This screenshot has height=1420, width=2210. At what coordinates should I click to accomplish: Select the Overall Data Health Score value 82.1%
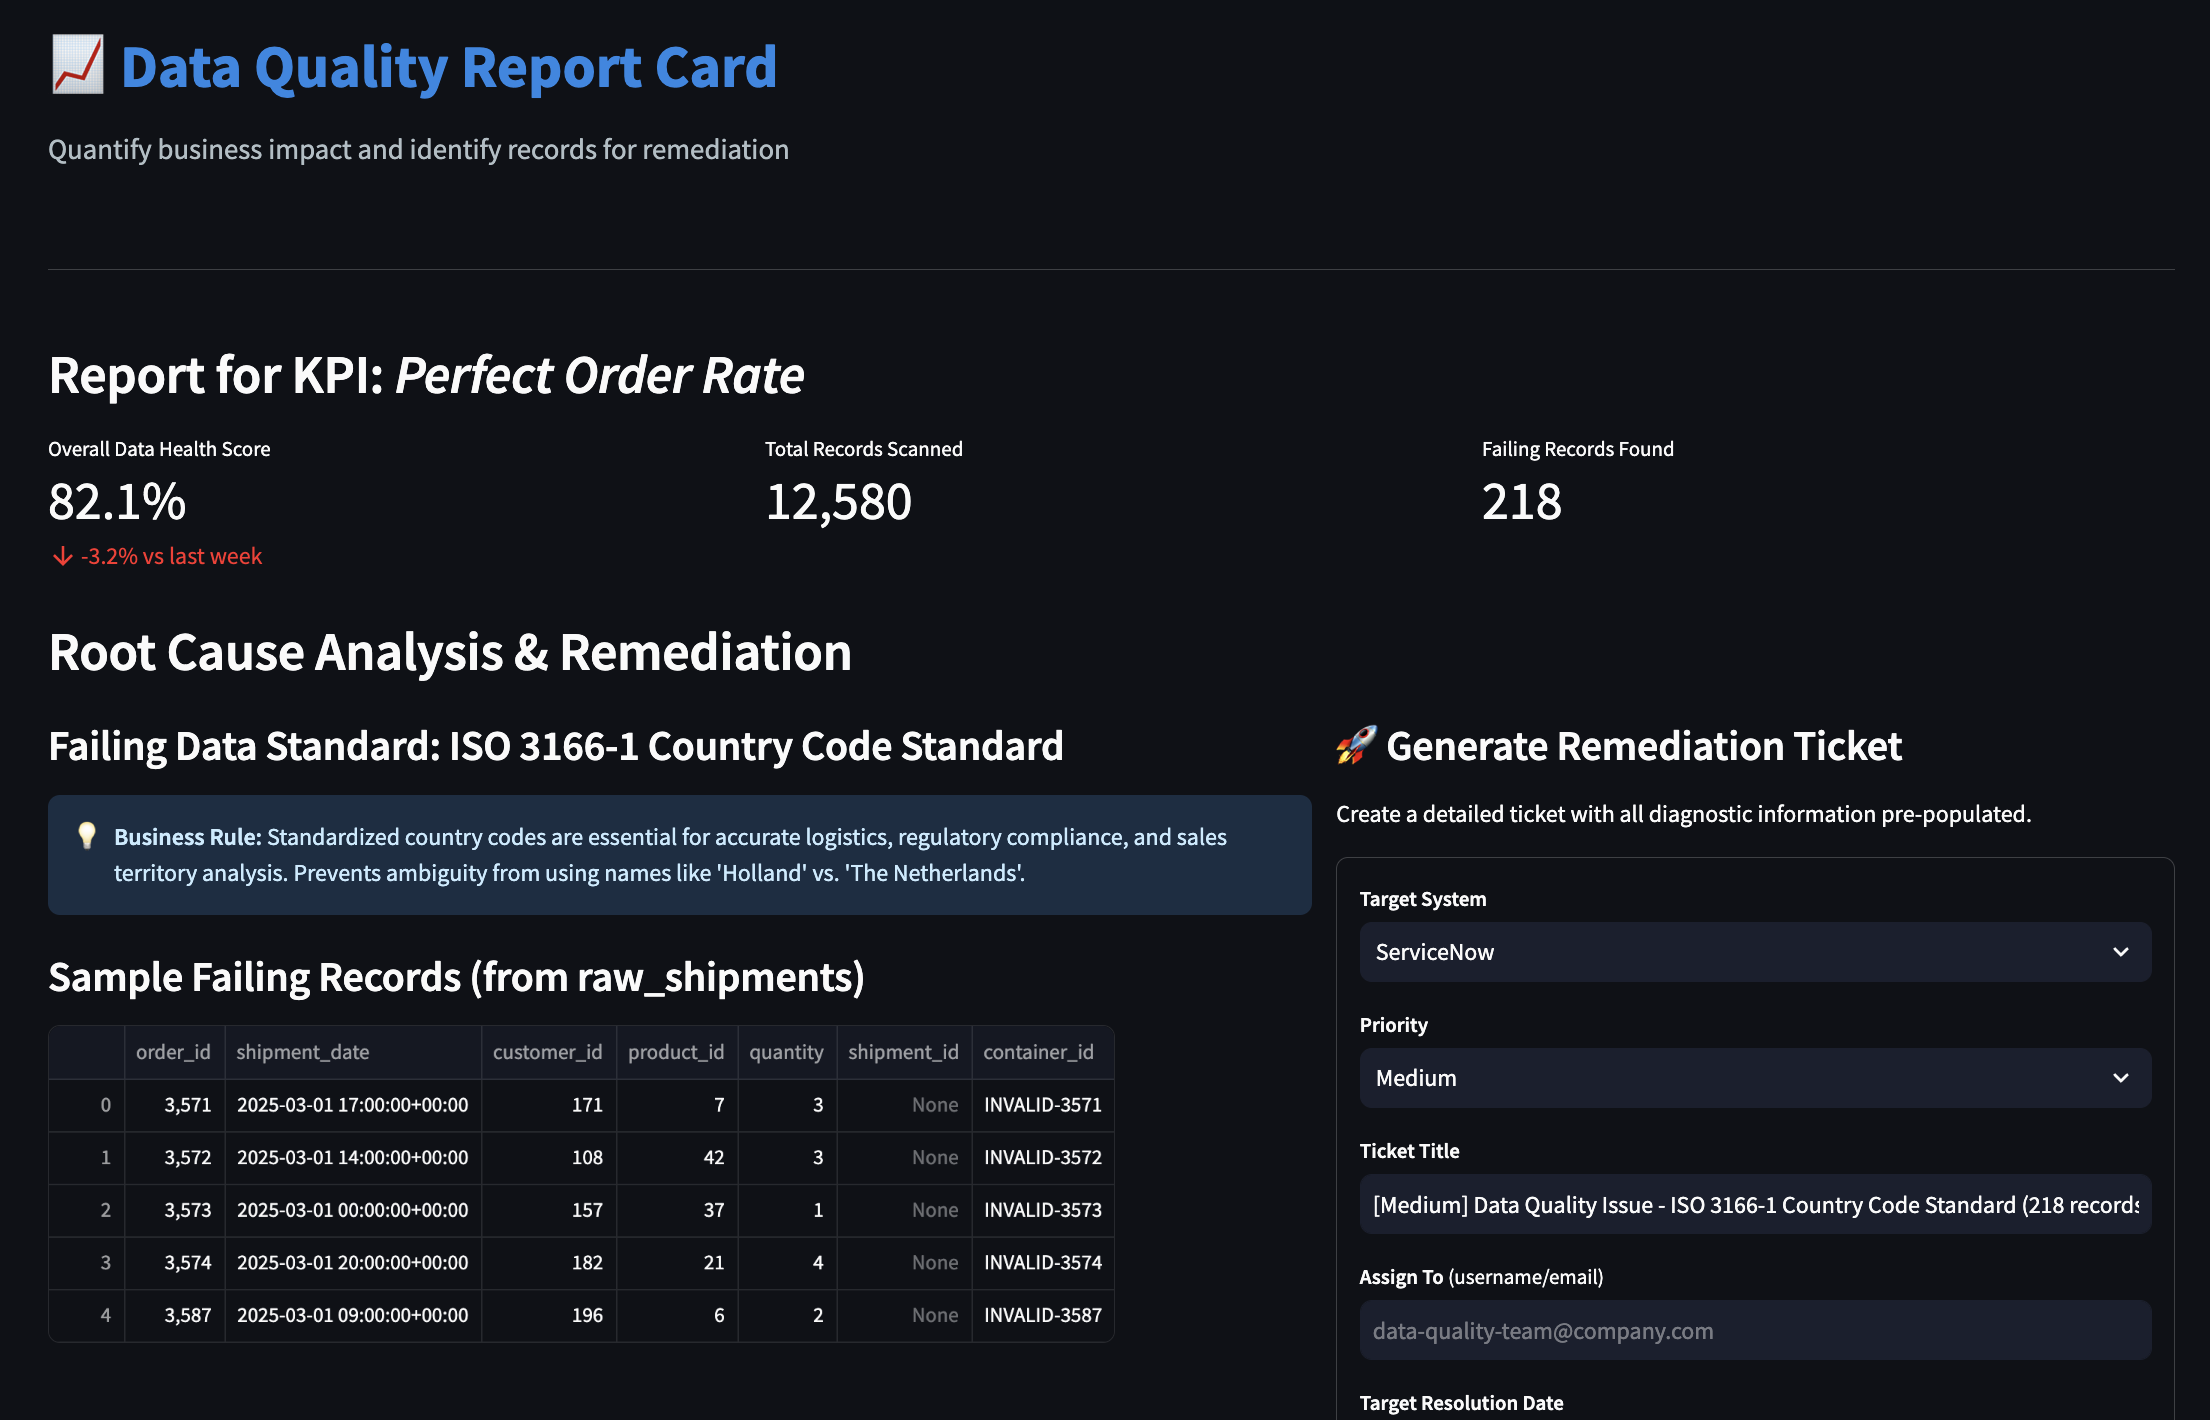pos(116,502)
